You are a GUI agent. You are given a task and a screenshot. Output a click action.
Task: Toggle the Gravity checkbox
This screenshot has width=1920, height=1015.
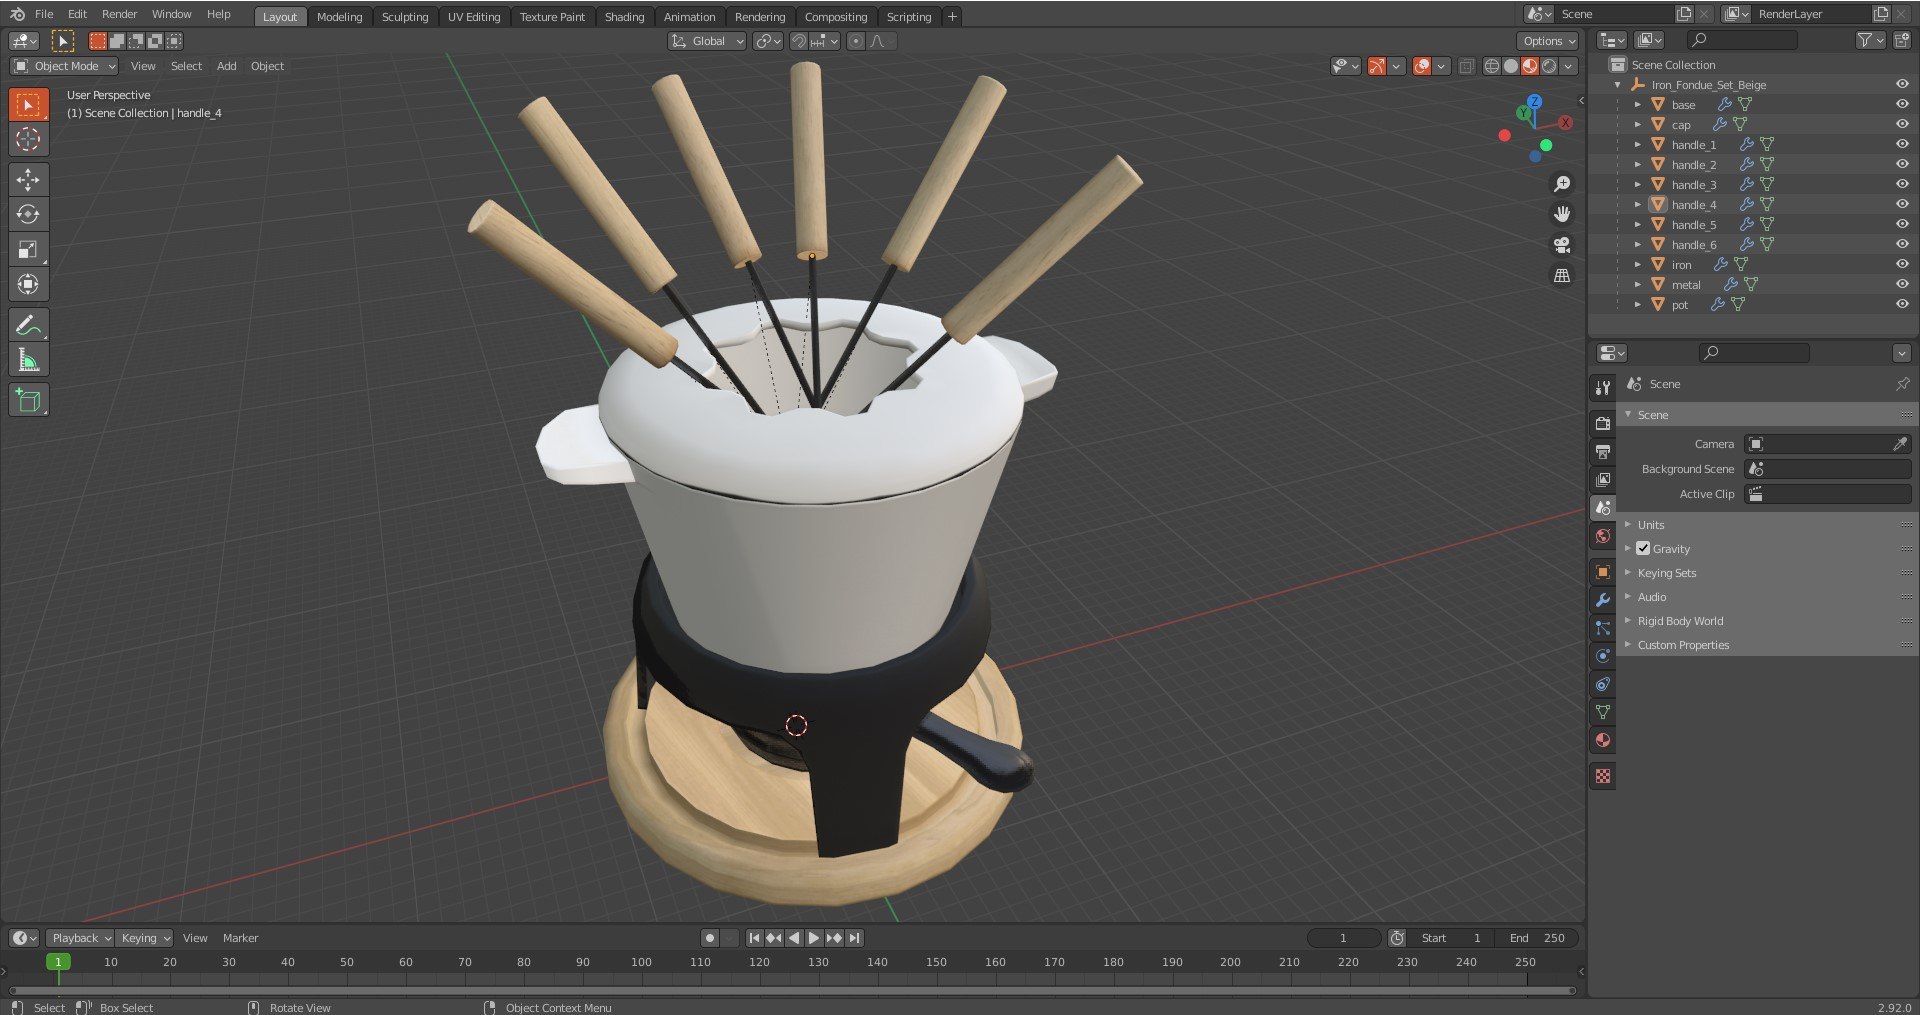click(1643, 548)
